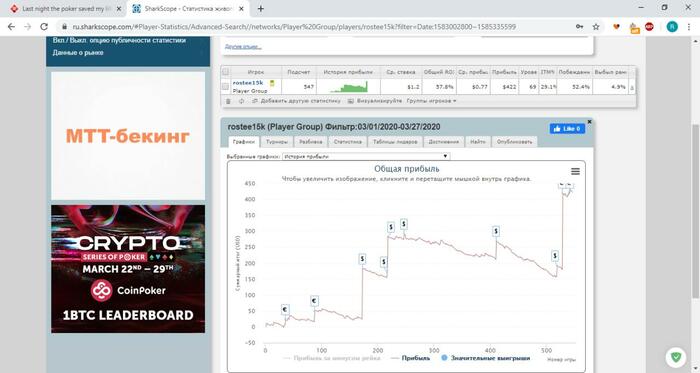Image resolution: width=700 pixels, height=373 pixels.
Task: Switch to the 'Статистика' tab
Action: [347, 142]
